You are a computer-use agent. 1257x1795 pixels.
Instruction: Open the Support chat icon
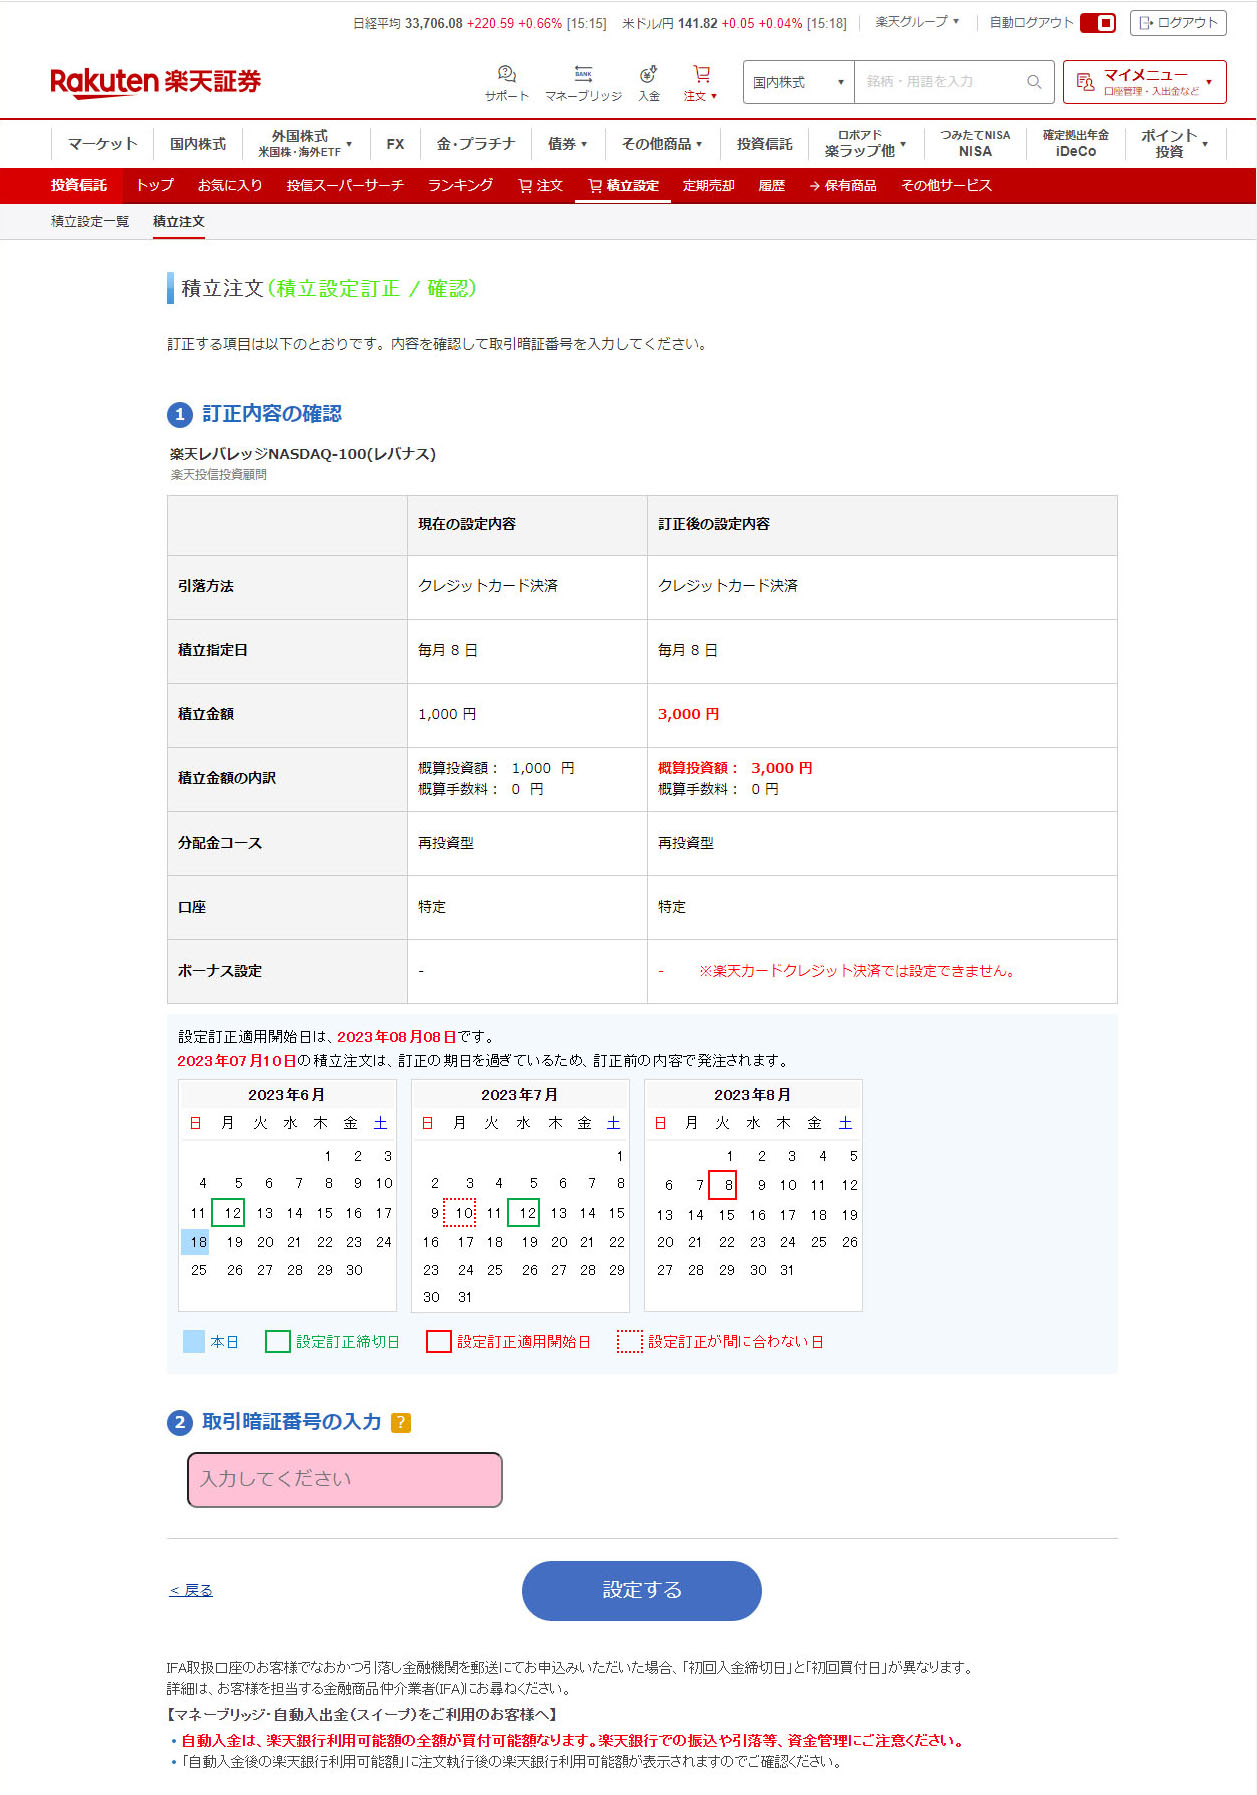point(506,75)
